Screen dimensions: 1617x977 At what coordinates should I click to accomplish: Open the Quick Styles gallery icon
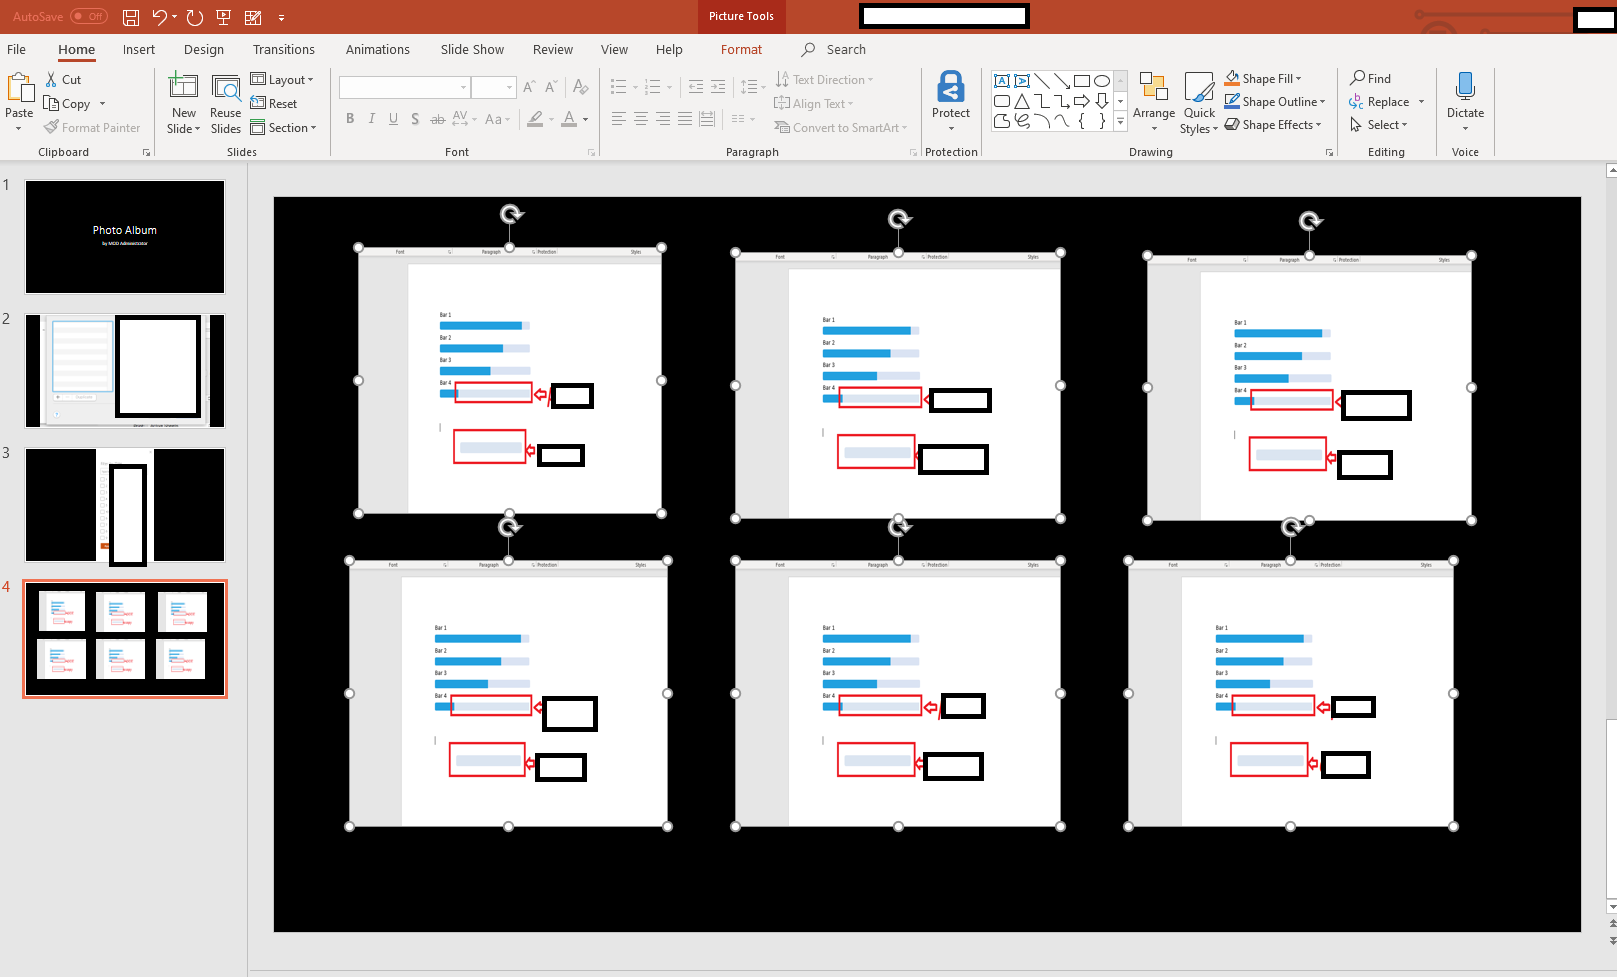1199,88
